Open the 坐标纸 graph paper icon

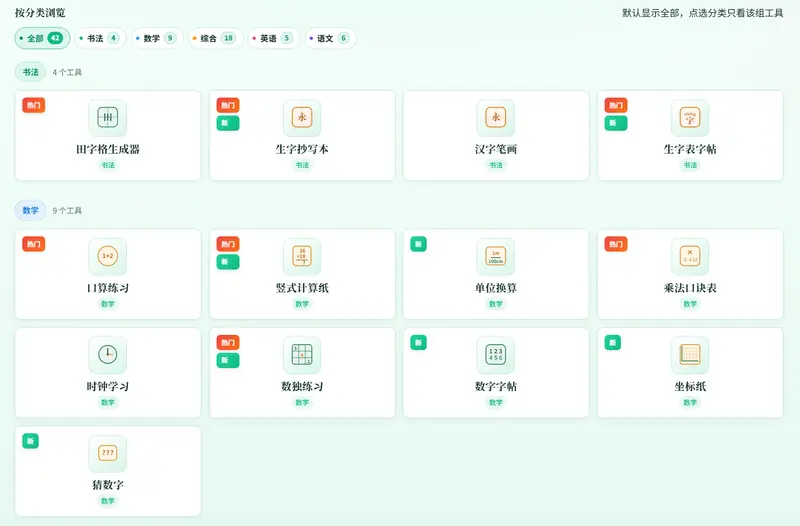[690, 355]
